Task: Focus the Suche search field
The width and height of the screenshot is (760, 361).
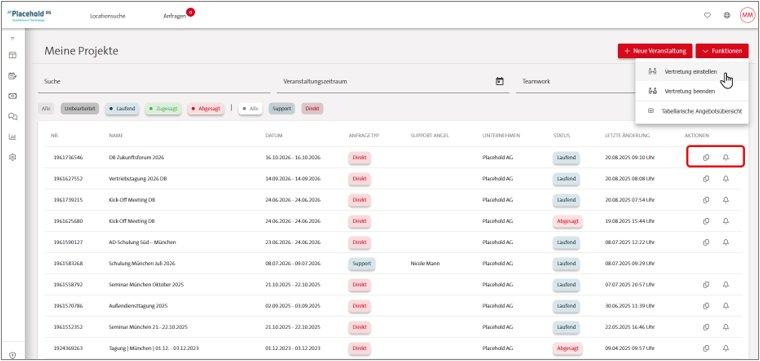Action: (154, 82)
